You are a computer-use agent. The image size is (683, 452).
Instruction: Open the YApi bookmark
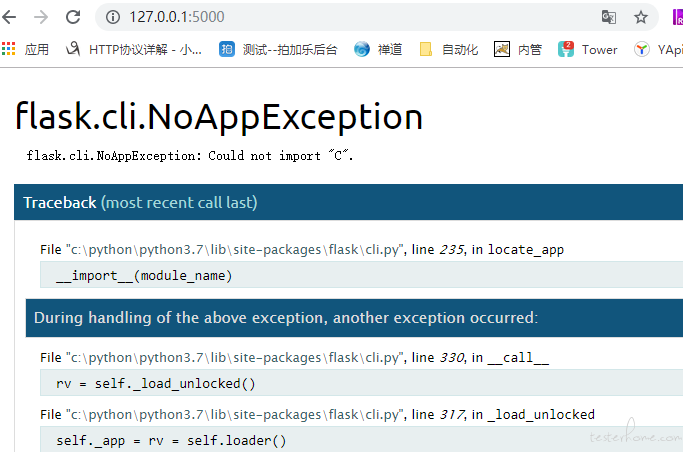(658, 49)
